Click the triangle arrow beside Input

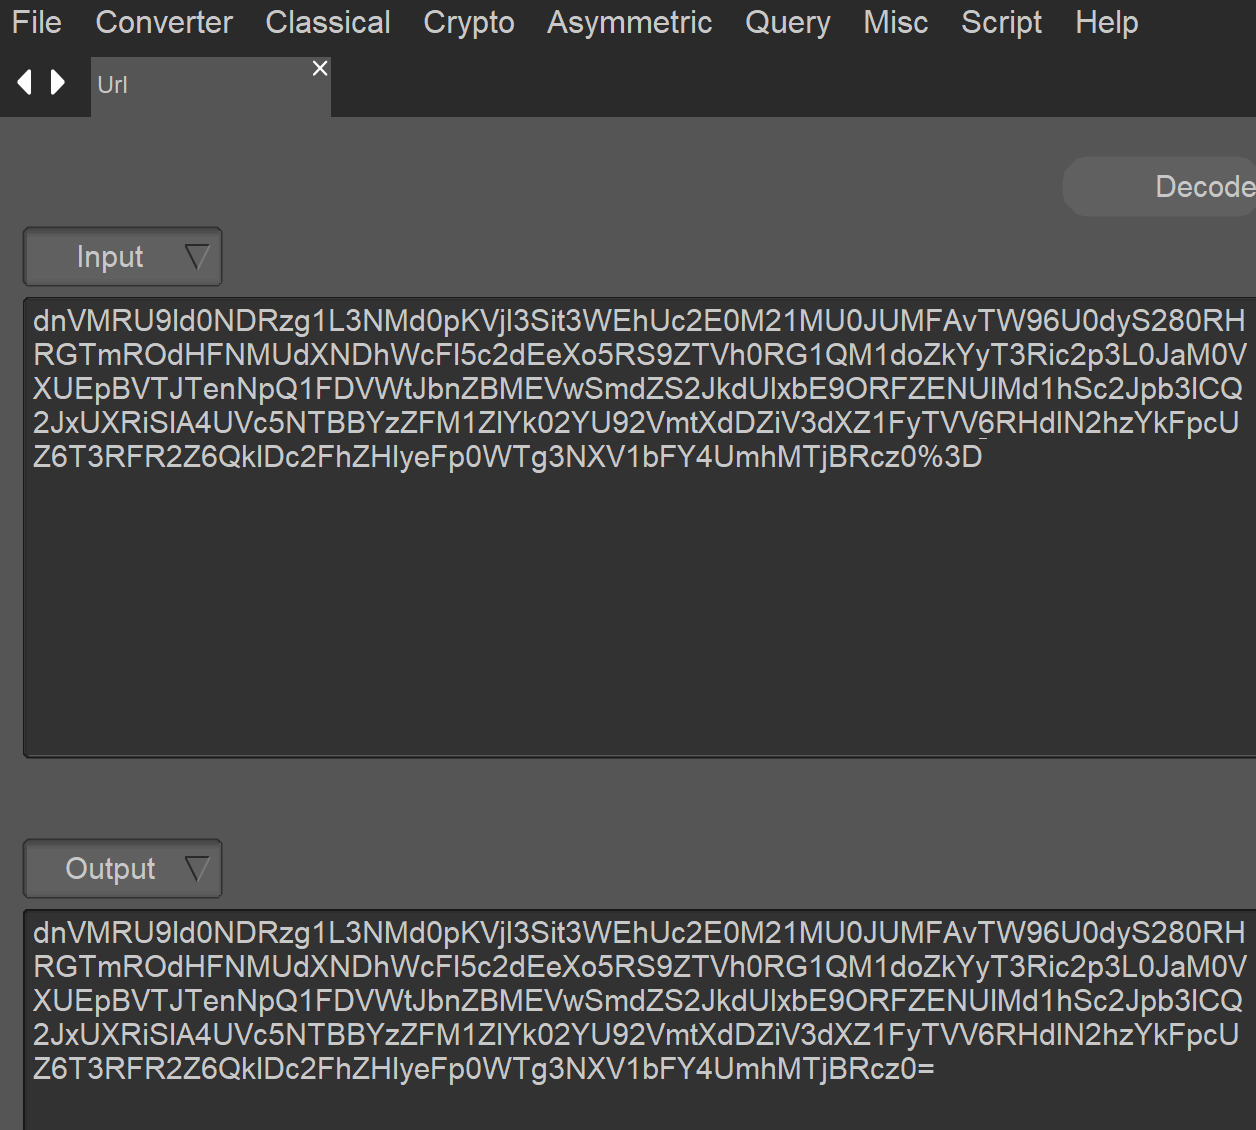tap(197, 257)
